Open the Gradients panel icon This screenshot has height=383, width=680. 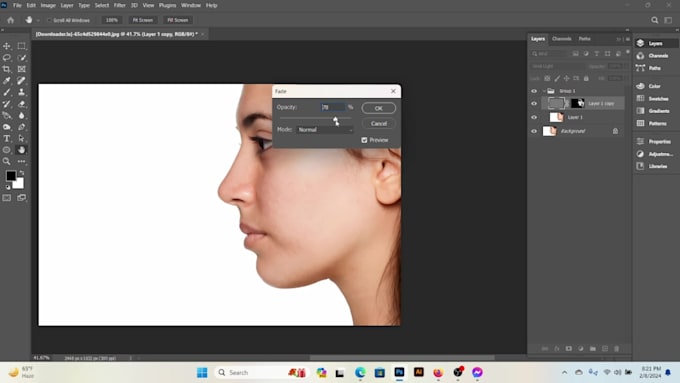(640, 111)
